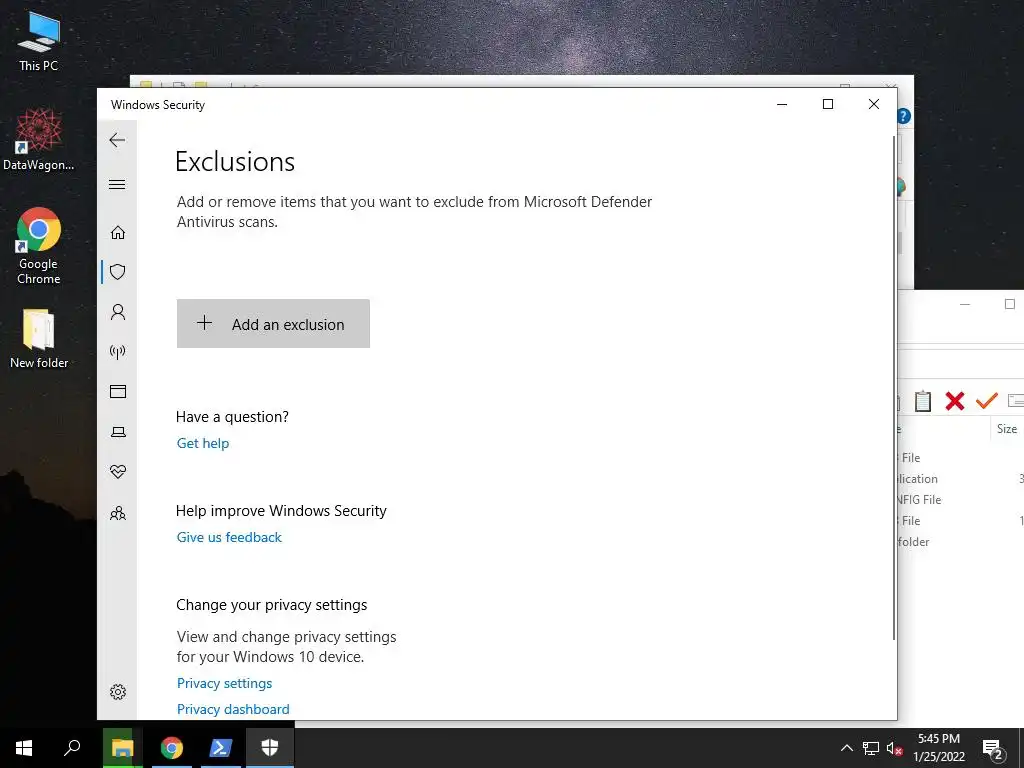This screenshot has height=768, width=1024.
Task: Click the Size column header in background window
Action: click(1006, 429)
